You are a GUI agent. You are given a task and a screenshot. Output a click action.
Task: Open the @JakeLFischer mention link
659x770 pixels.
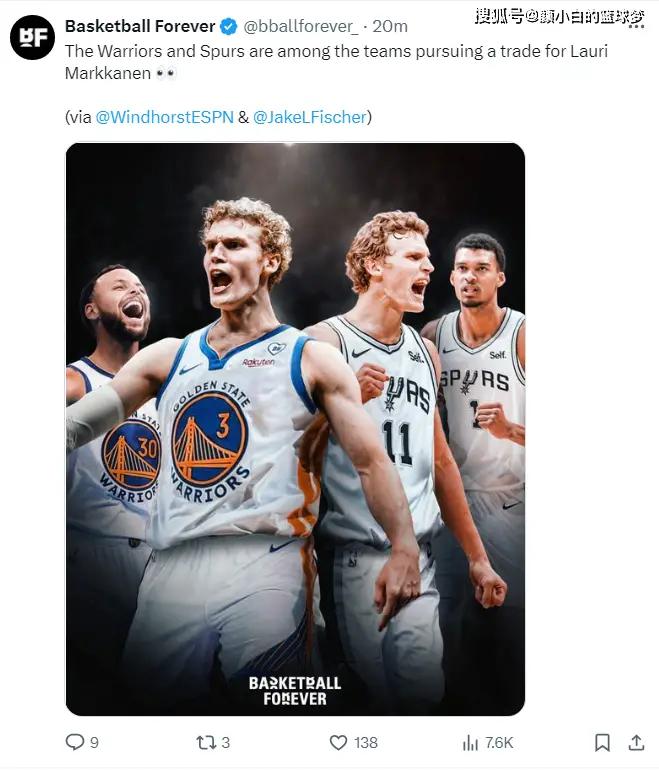pos(310,117)
